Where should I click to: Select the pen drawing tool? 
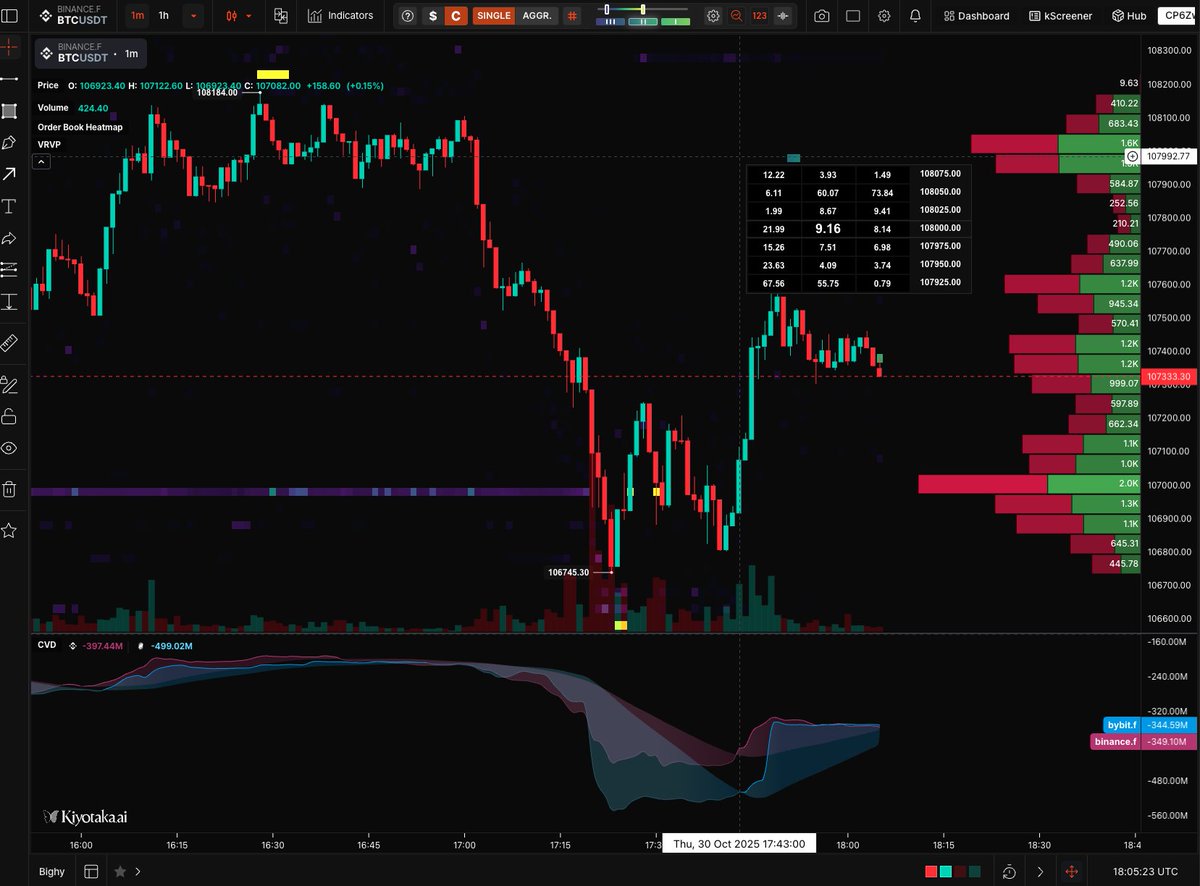(x=9, y=142)
